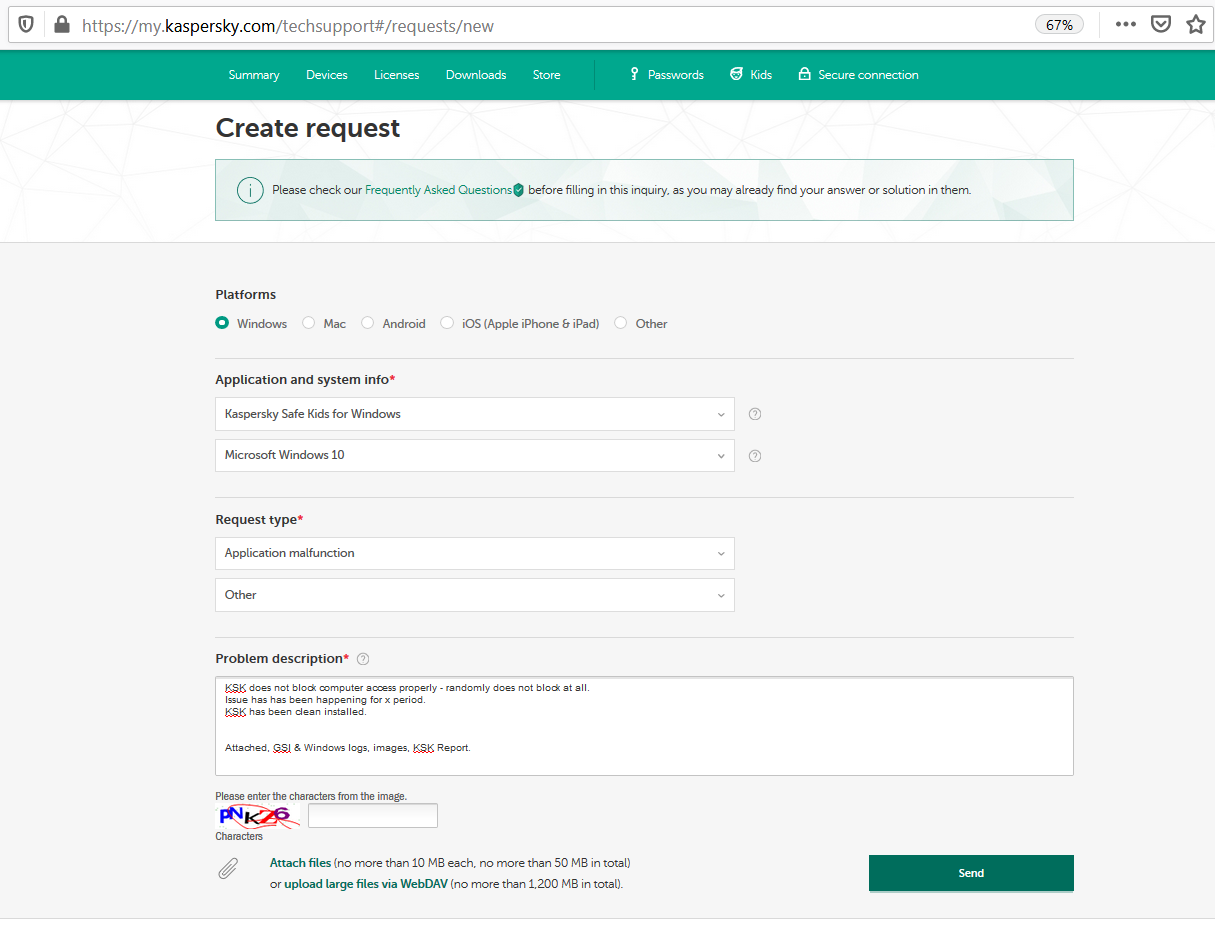Click the Platforms label
The width and height of the screenshot is (1215, 927).
pos(246,295)
